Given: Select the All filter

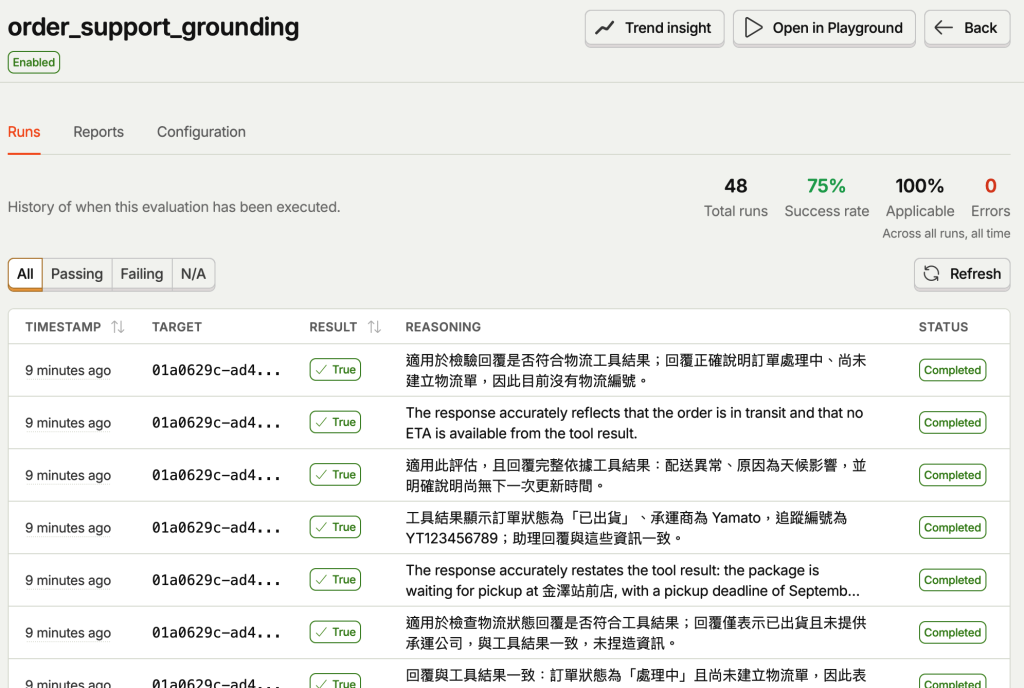Looking at the screenshot, I should 25,274.
